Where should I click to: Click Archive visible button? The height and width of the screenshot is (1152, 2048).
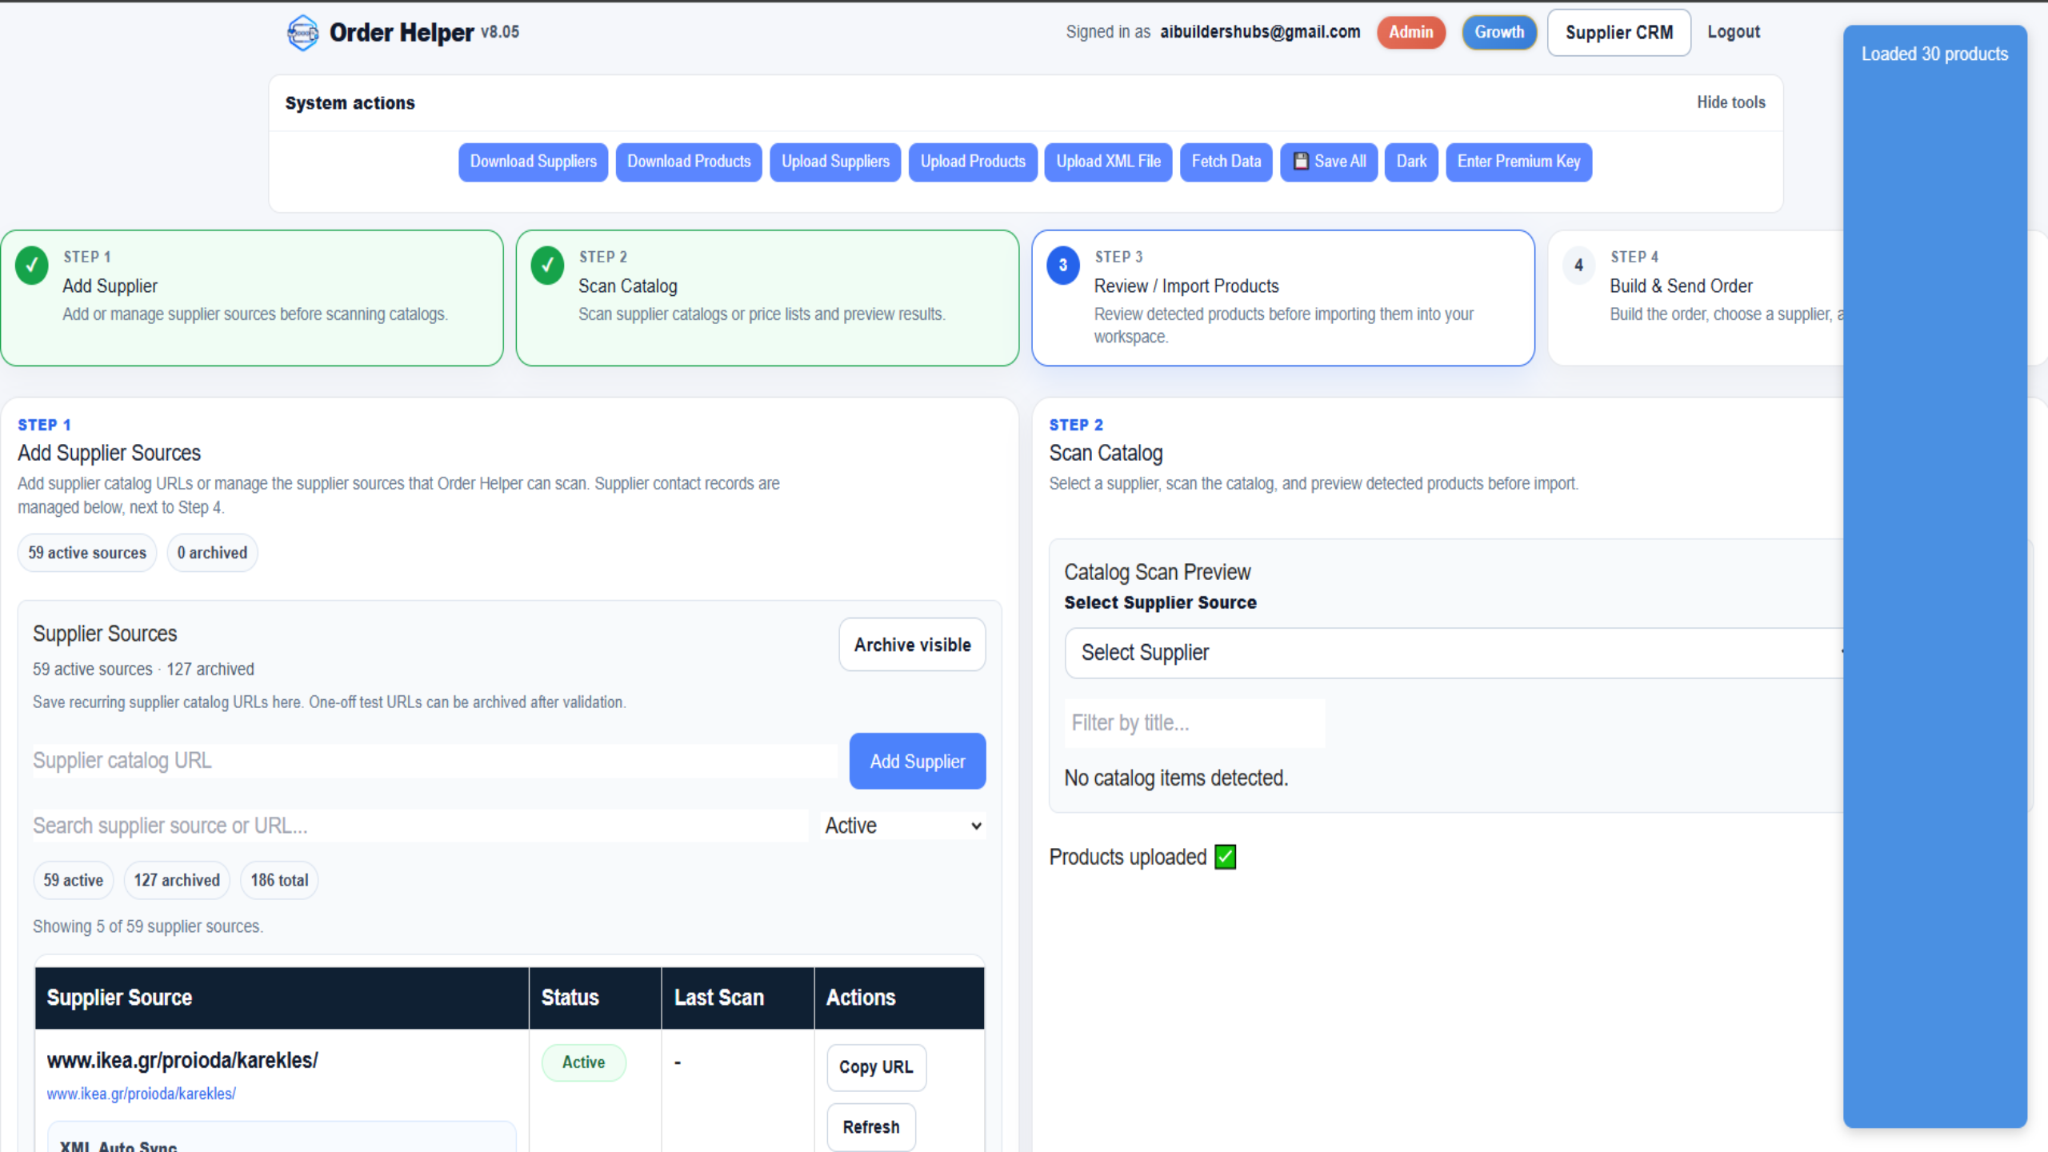pos(912,645)
